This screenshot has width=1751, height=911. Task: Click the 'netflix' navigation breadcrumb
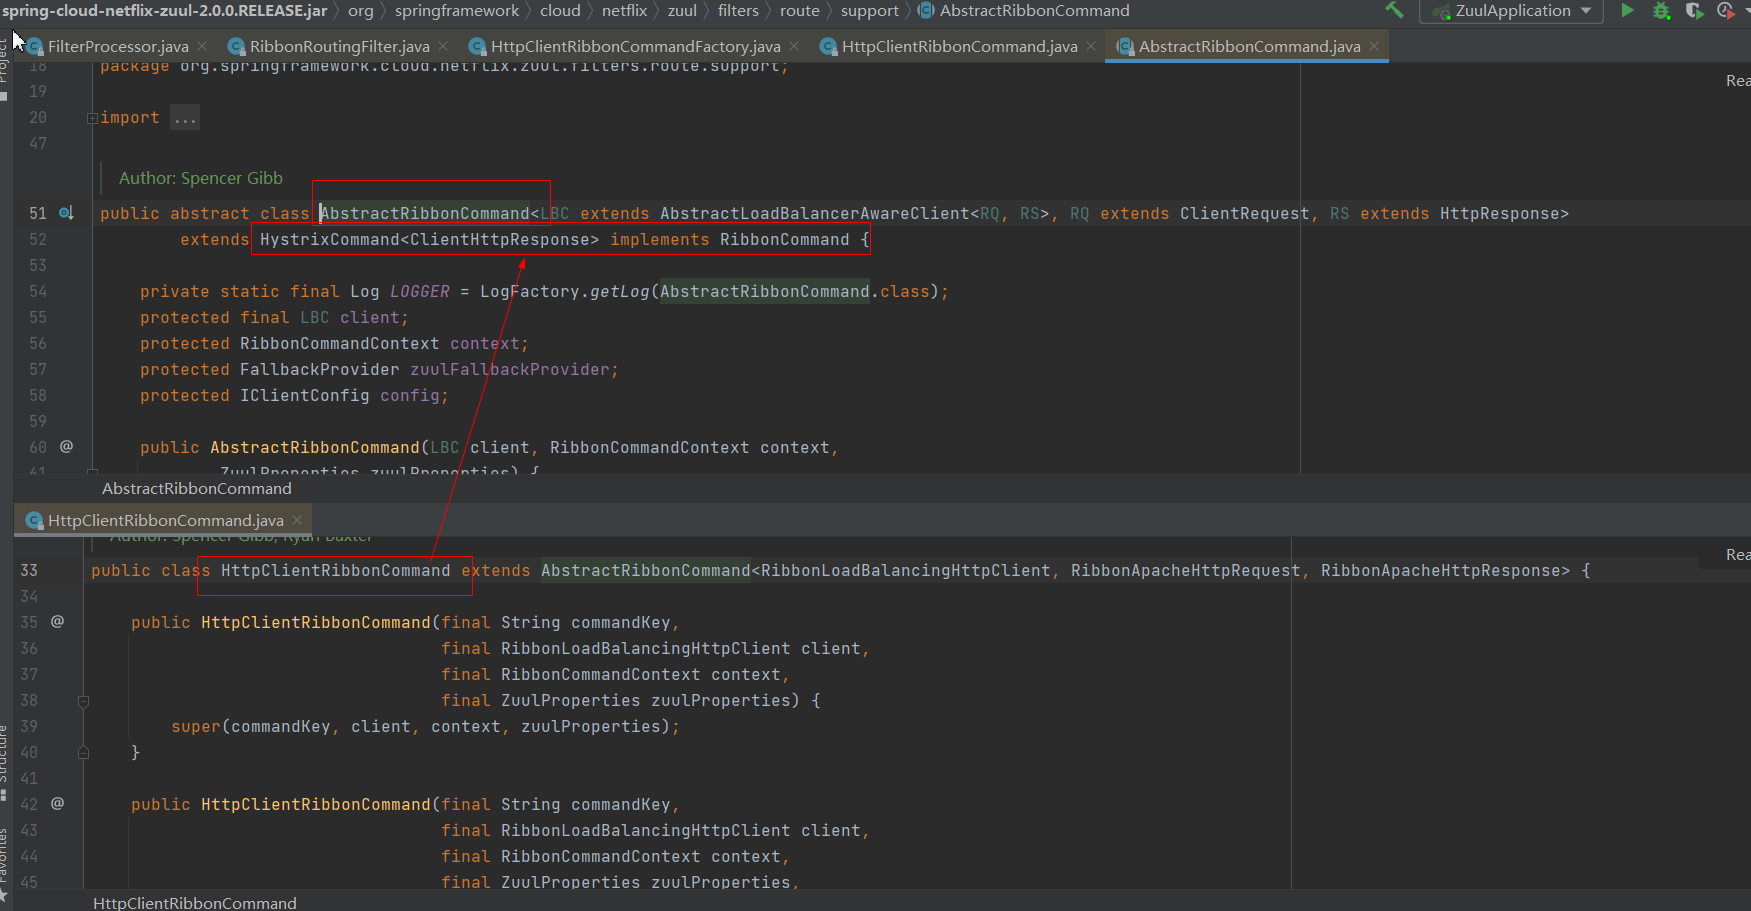pyautogui.click(x=625, y=11)
